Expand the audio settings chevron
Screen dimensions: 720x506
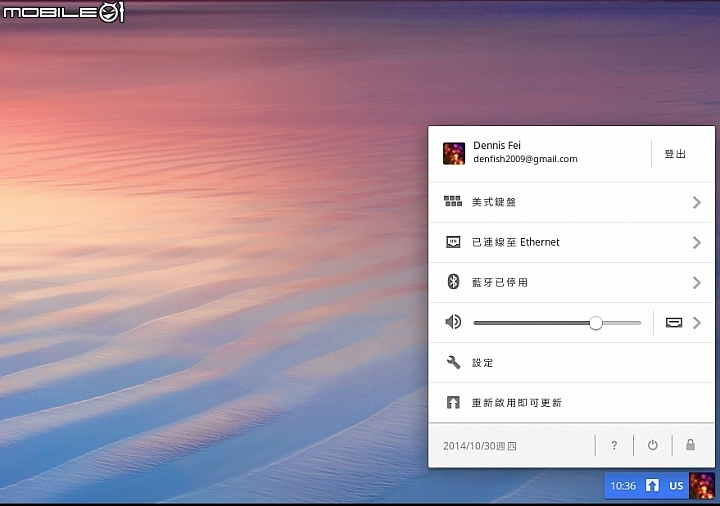click(697, 323)
